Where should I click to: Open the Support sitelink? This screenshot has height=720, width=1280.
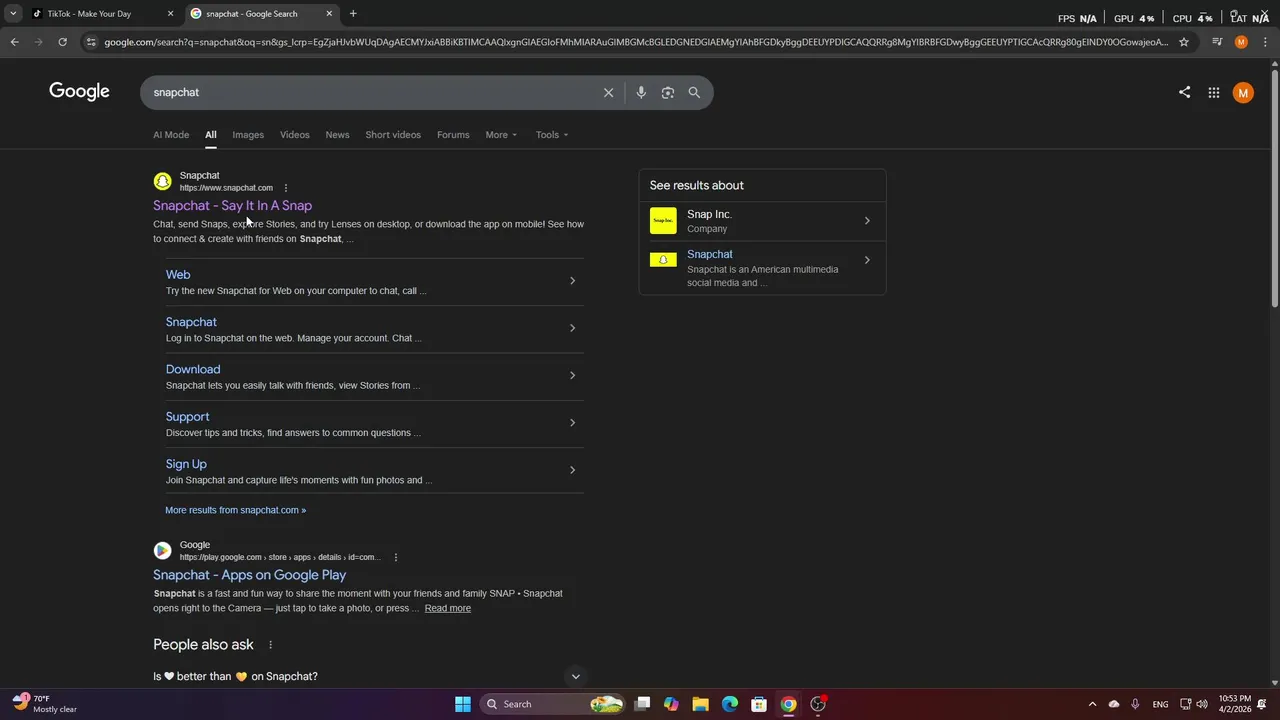[187, 417]
